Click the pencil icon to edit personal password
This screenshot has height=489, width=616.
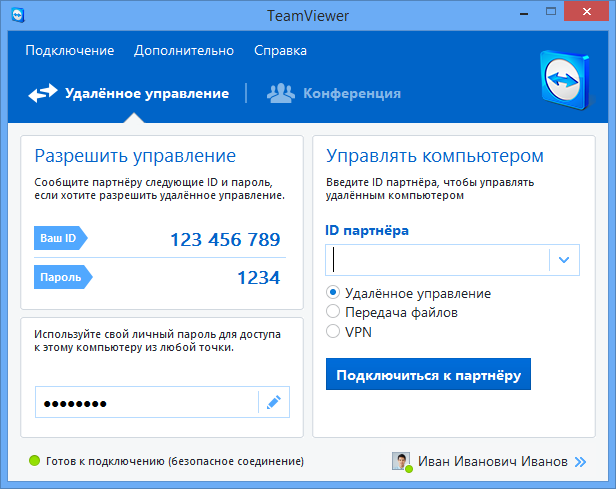274,402
